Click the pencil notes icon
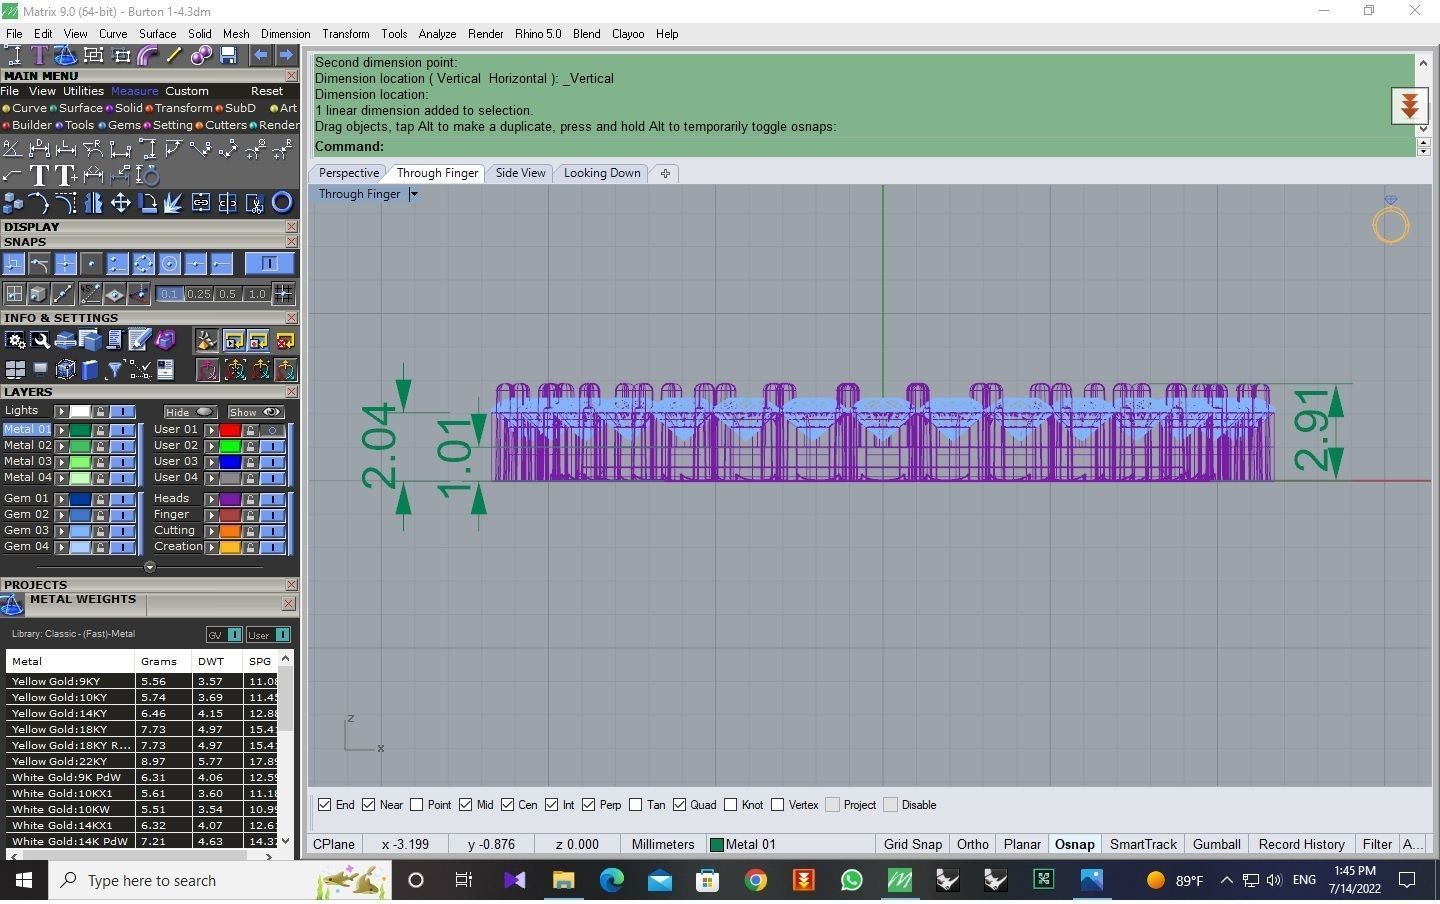The width and height of the screenshot is (1440, 904). click(140, 341)
